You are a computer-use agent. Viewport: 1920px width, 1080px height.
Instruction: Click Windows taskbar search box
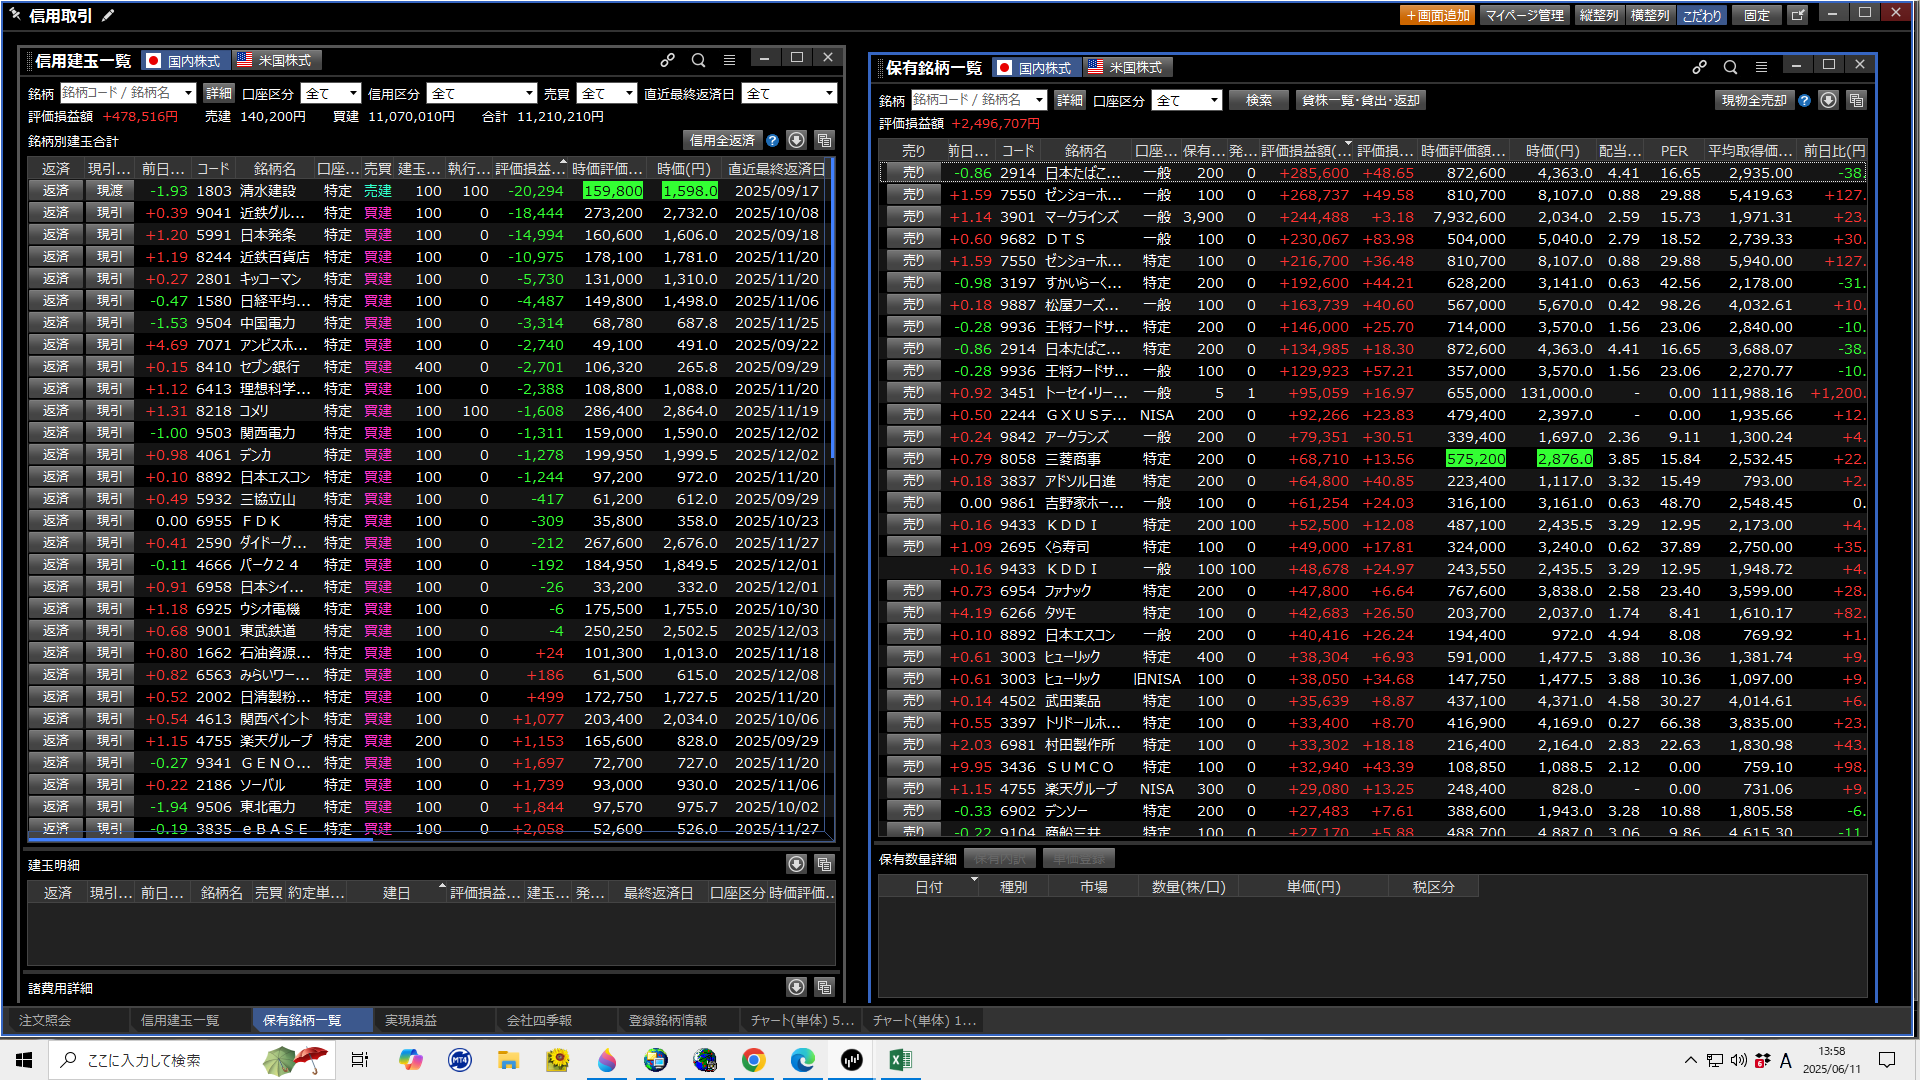tap(190, 1060)
